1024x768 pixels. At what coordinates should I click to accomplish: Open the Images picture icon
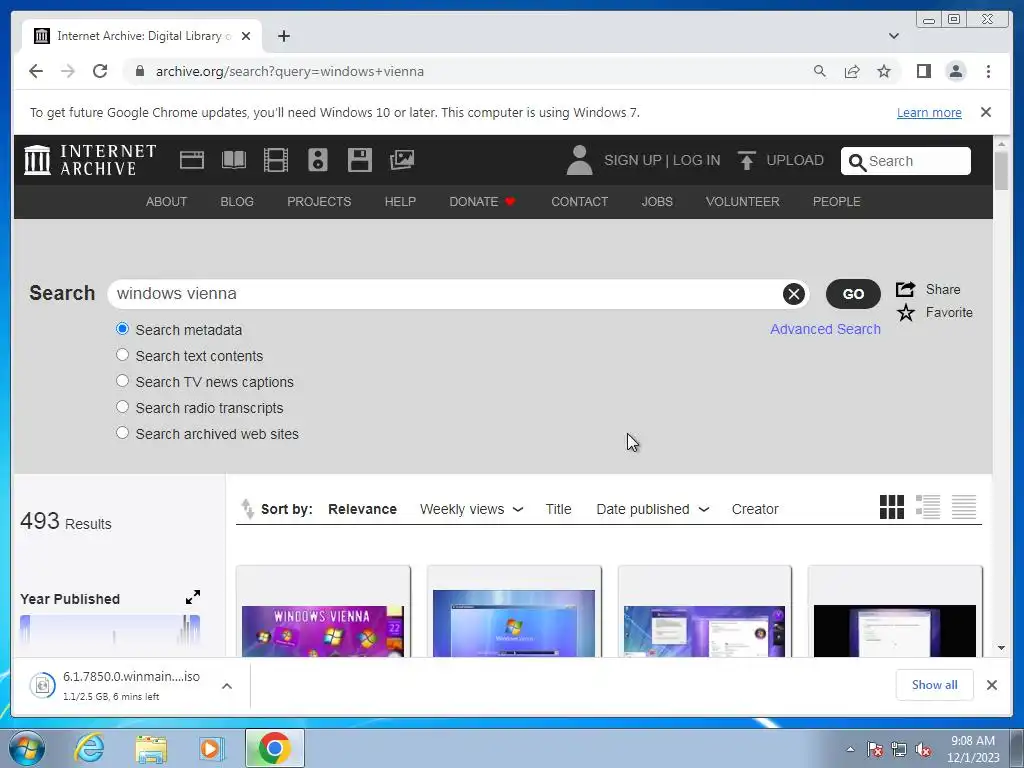pyautogui.click(x=402, y=160)
